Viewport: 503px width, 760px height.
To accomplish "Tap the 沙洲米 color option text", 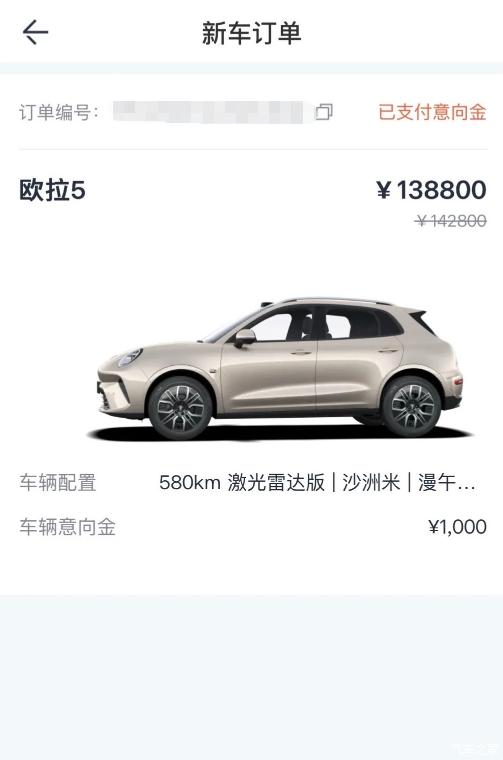I will click(371, 483).
